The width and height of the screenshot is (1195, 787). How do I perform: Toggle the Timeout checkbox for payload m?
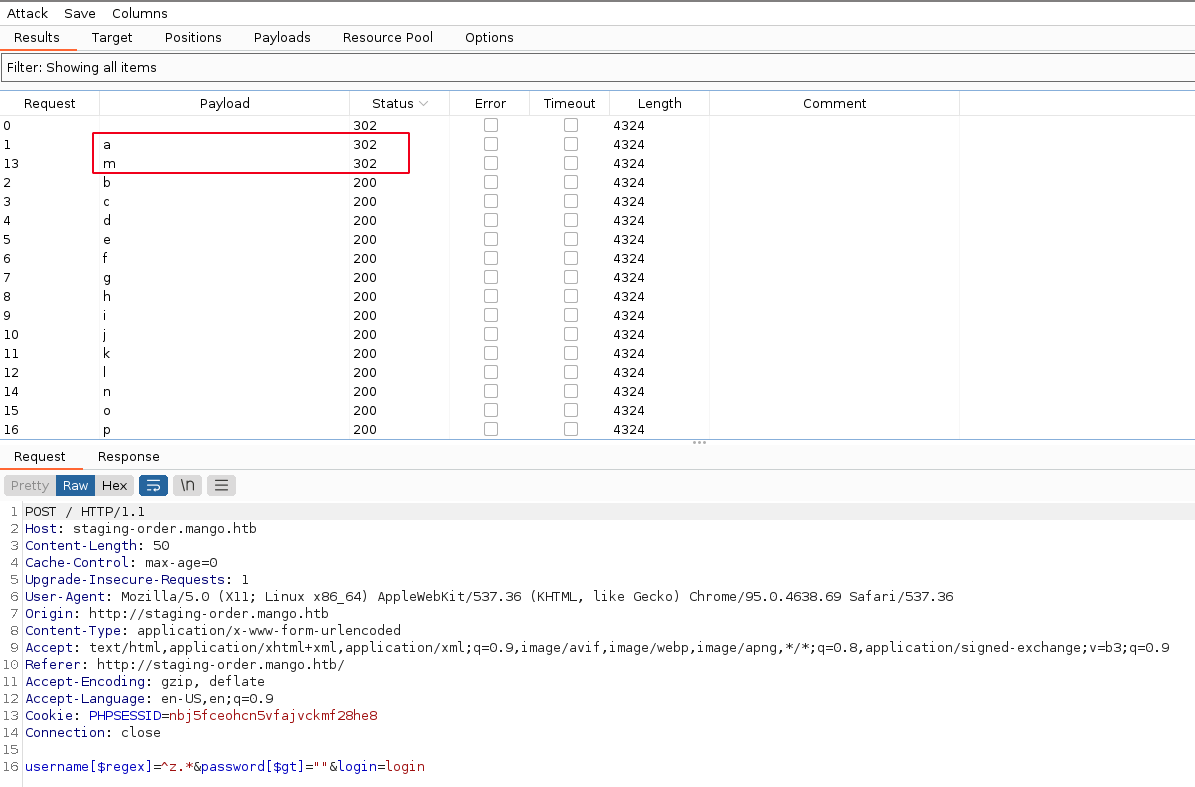pos(570,163)
